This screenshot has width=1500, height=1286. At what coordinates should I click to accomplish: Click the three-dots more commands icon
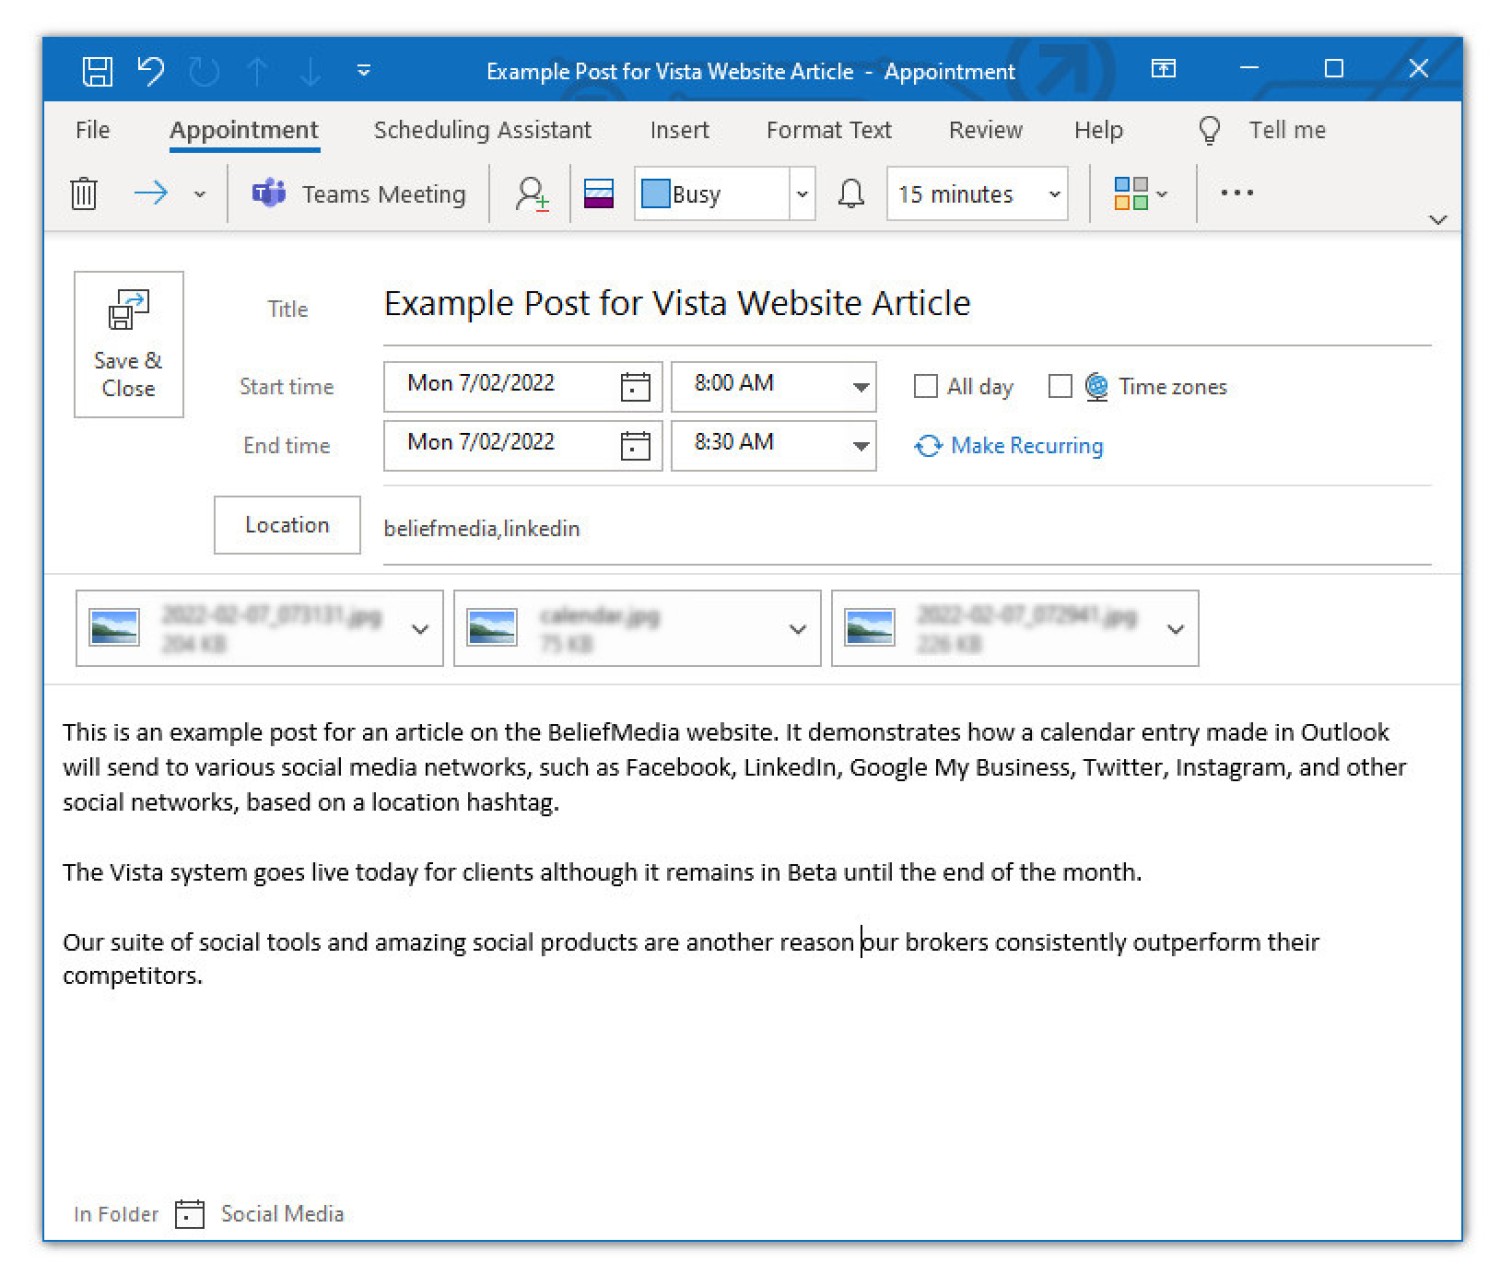tap(1236, 193)
